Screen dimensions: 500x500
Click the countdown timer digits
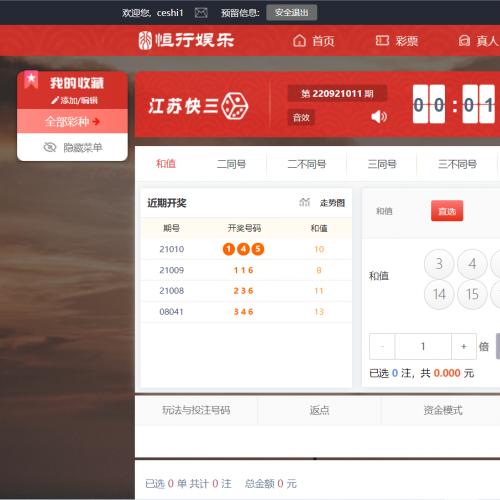click(x=454, y=104)
